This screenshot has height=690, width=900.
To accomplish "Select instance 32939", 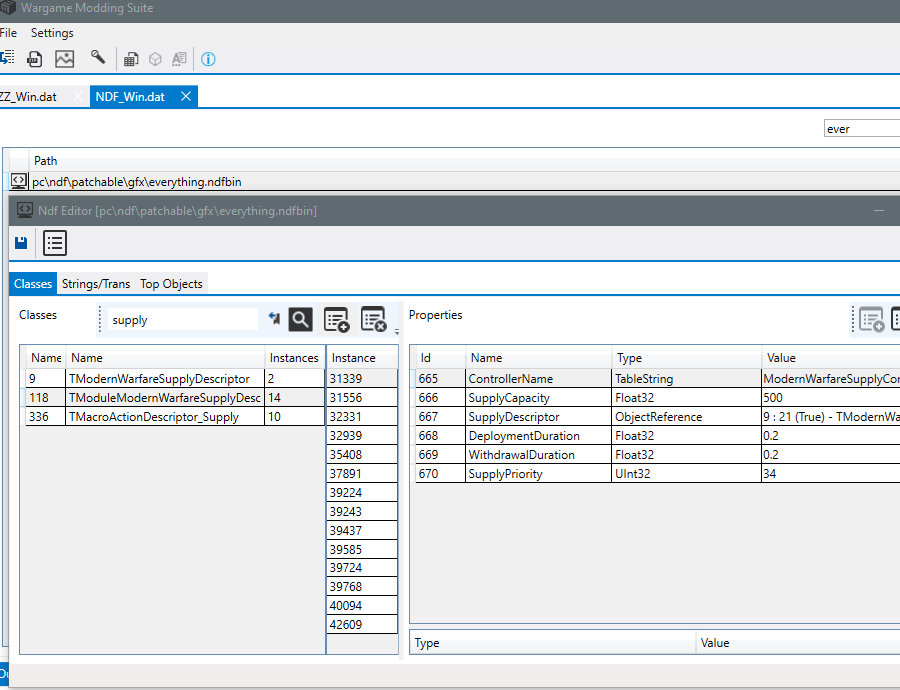I will 362,436.
